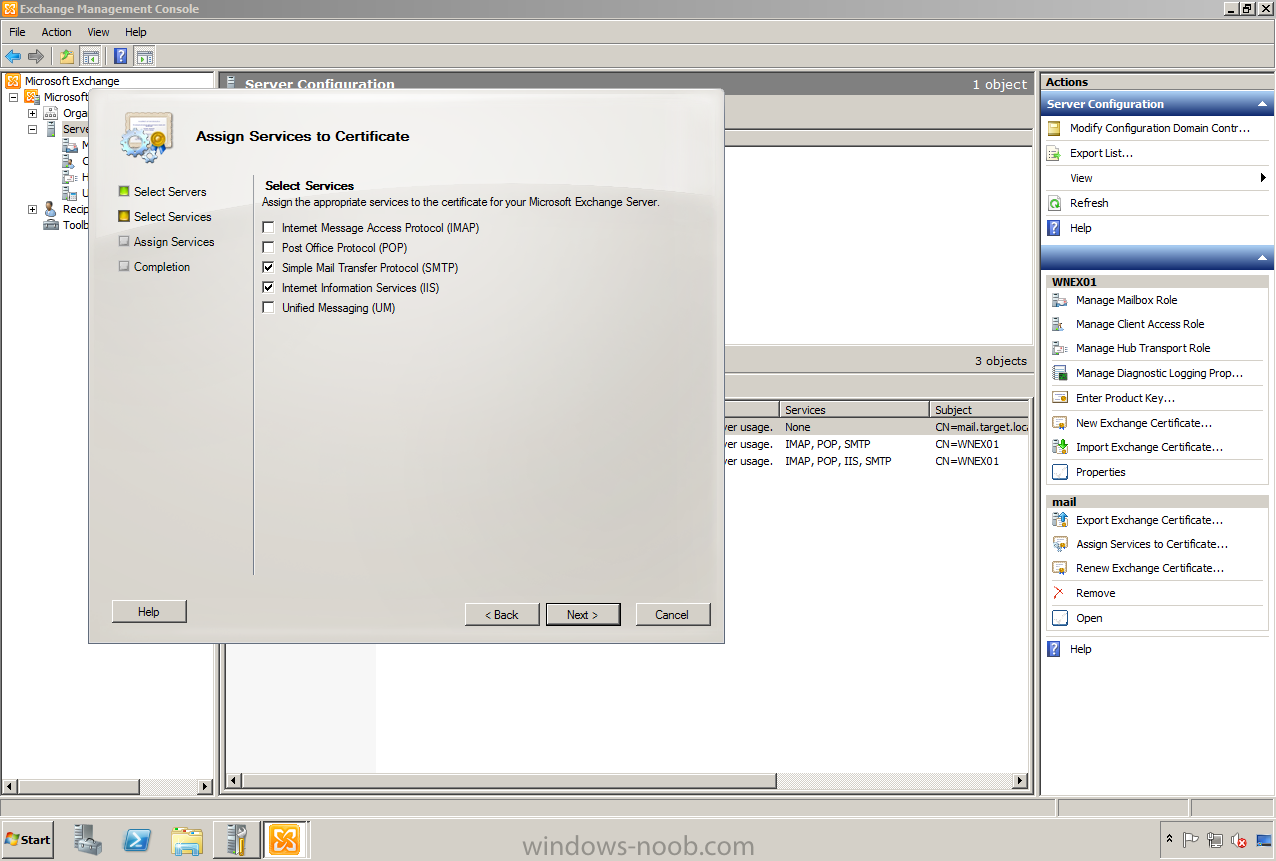Click the Start button

[28, 840]
